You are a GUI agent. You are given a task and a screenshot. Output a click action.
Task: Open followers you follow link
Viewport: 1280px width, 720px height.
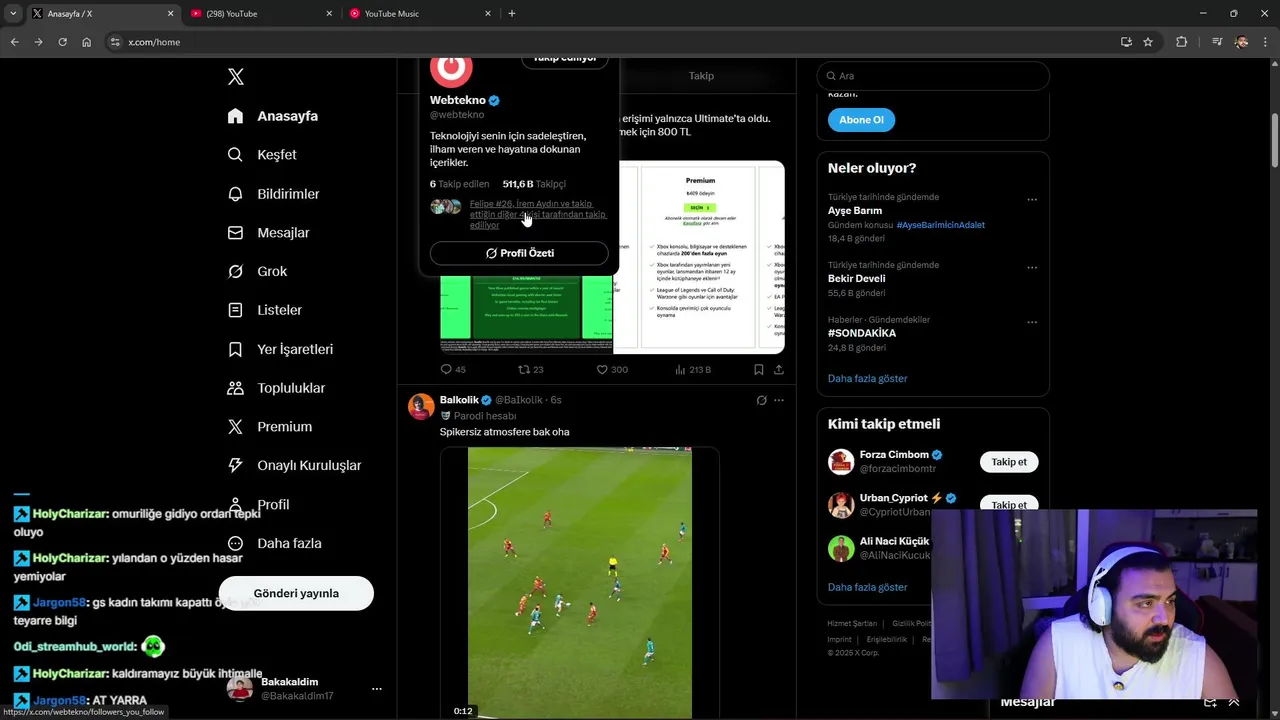(x=537, y=214)
